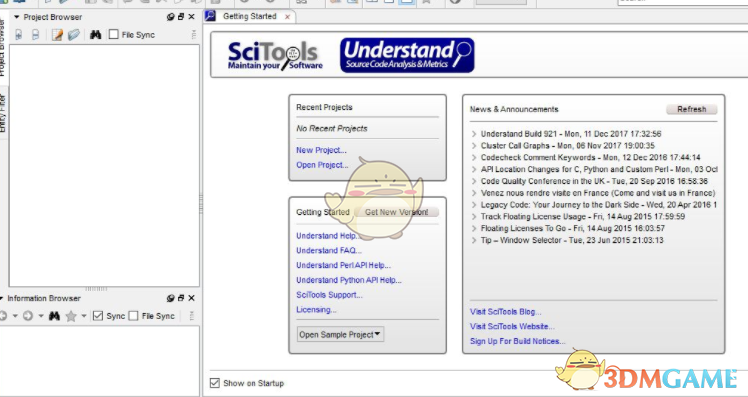
Task: Open the star favorites dropdown arrow
Action: pyautogui.click(x=84, y=316)
